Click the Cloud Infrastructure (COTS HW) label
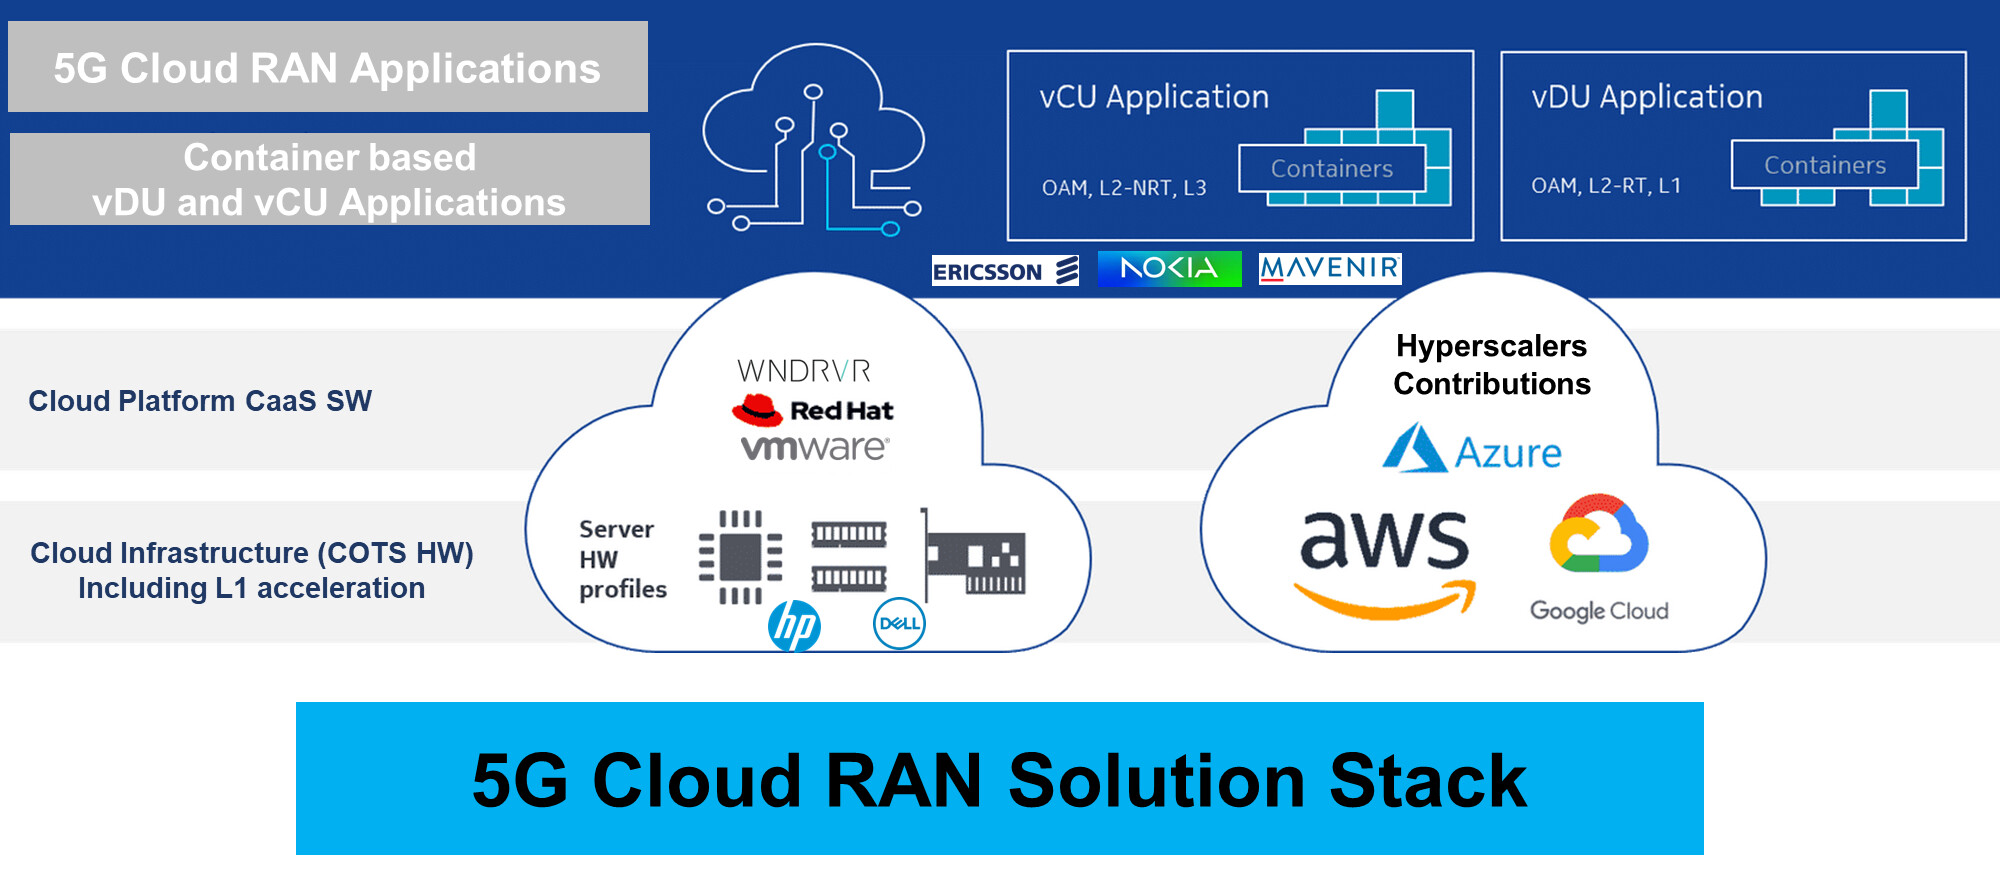Screen dimensions: 2000x869 point(252,570)
